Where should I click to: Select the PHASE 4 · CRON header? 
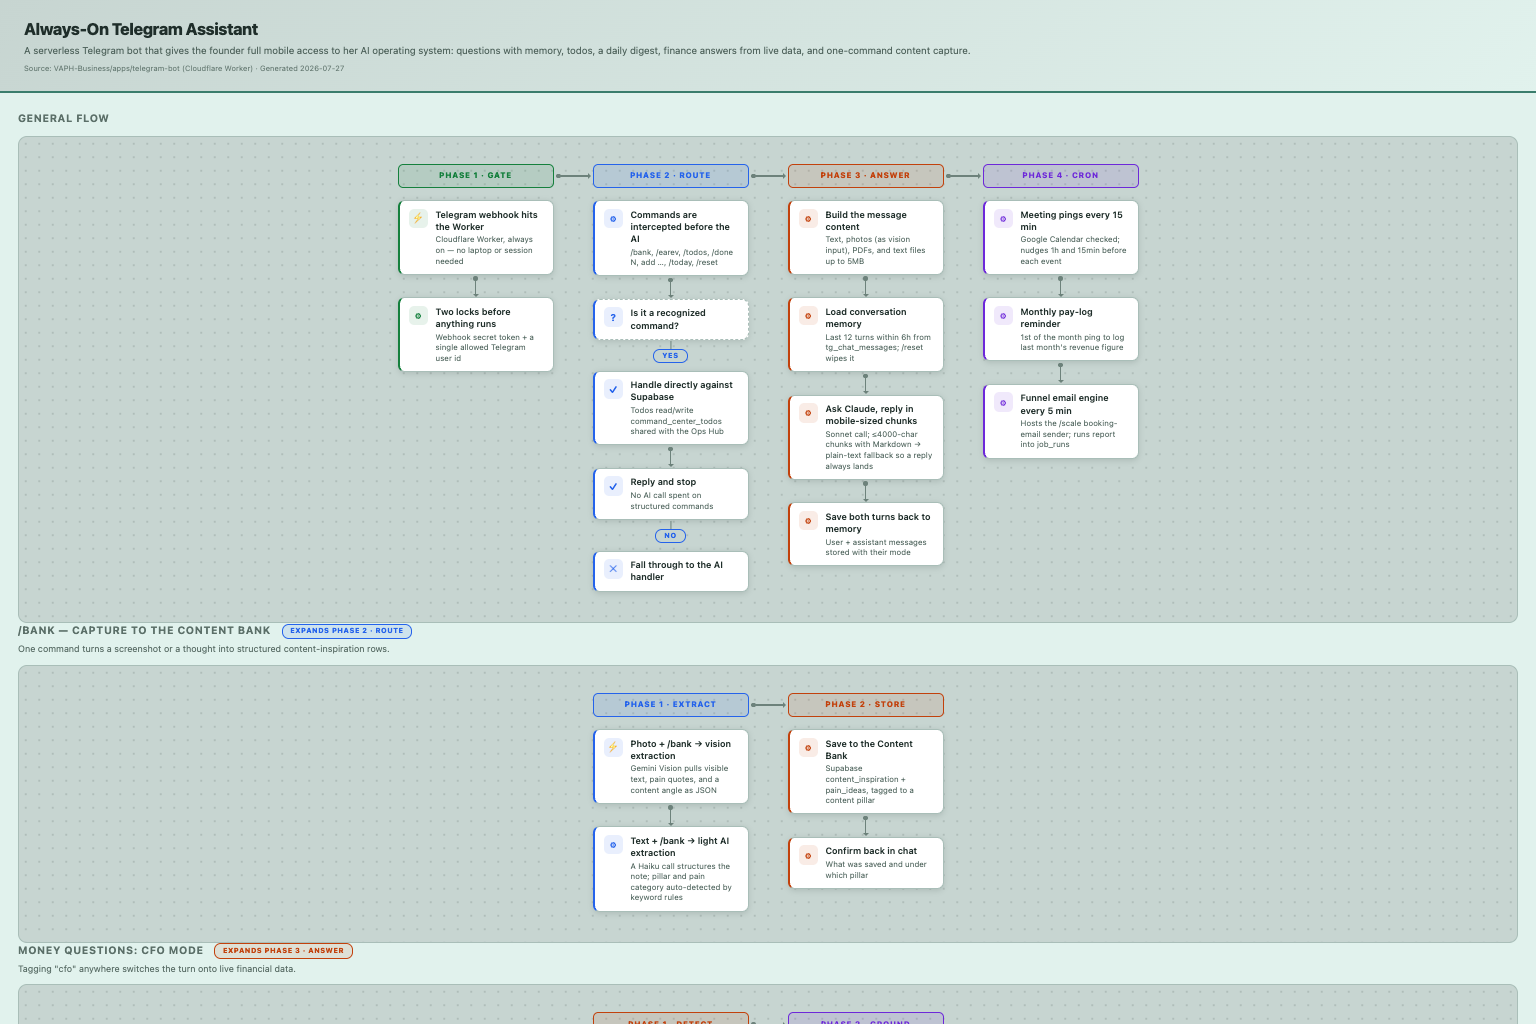[1061, 176]
